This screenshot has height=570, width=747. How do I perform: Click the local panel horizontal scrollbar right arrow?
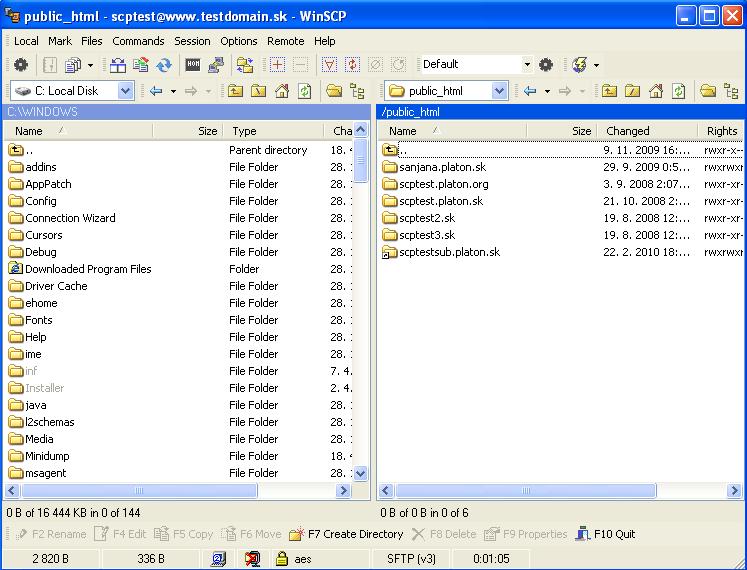tap(343, 490)
